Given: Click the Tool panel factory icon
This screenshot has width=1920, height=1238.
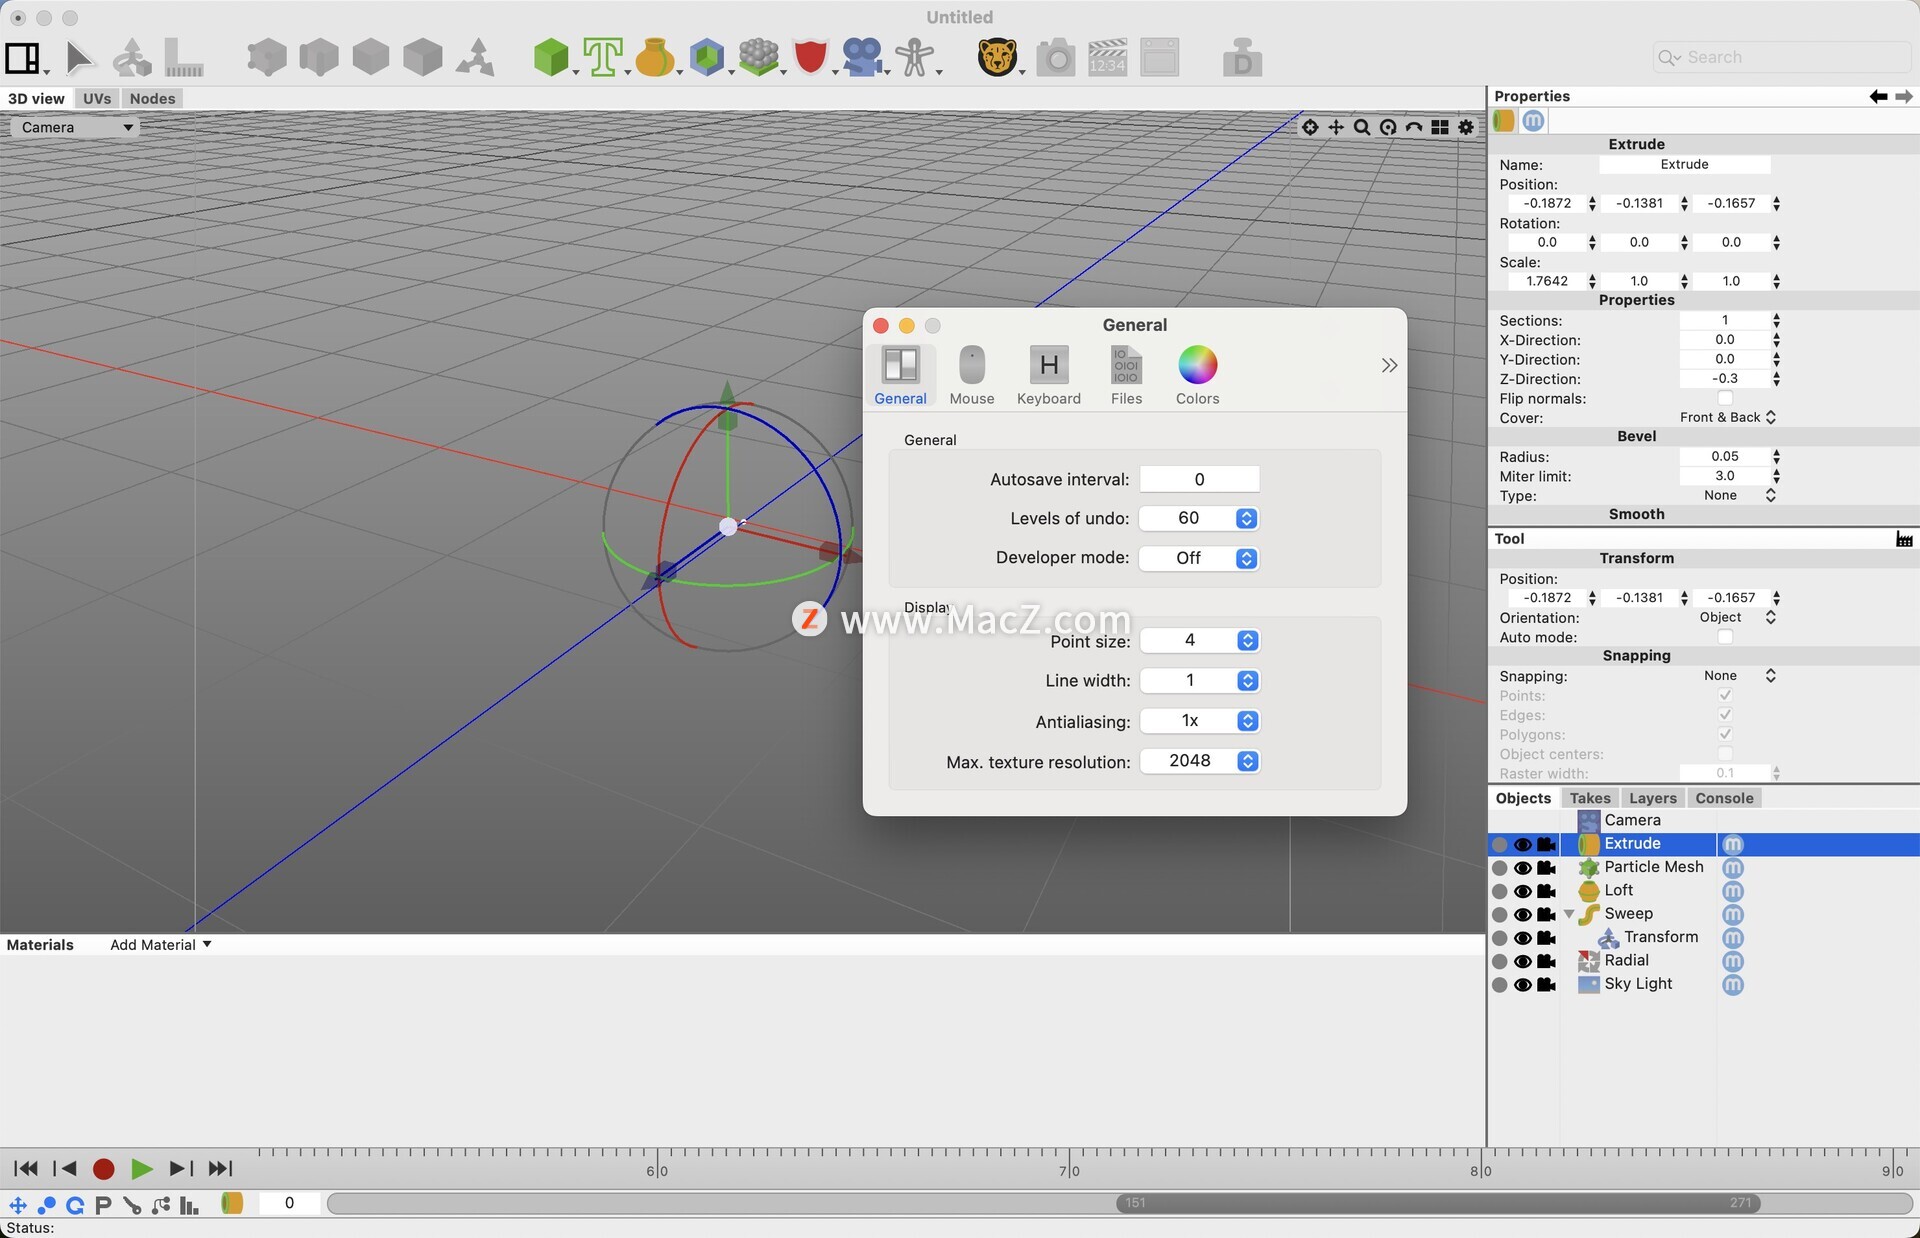Looking at the screenshot, I should [x=1904, y=539].
